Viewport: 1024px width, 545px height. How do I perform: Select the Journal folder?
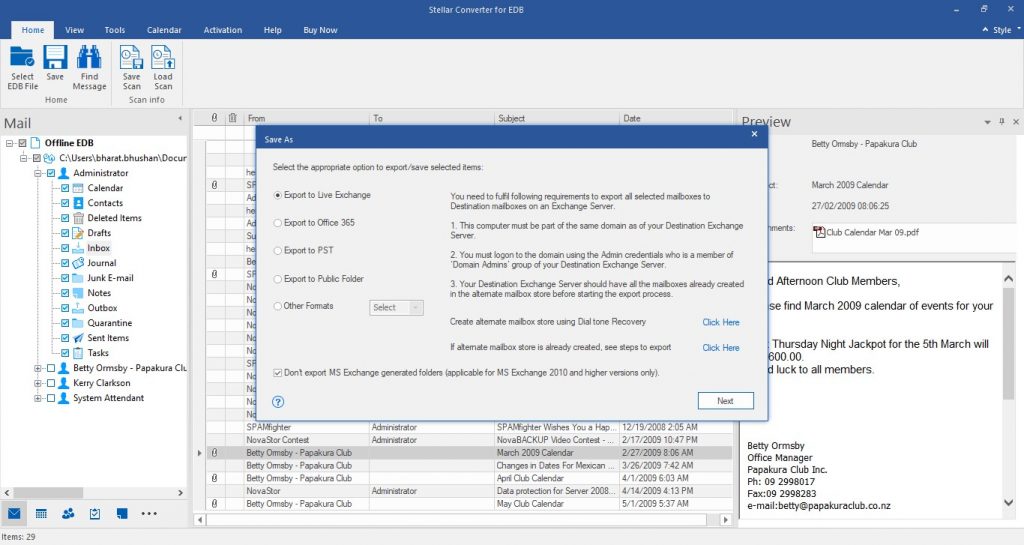tap(102, 263)
